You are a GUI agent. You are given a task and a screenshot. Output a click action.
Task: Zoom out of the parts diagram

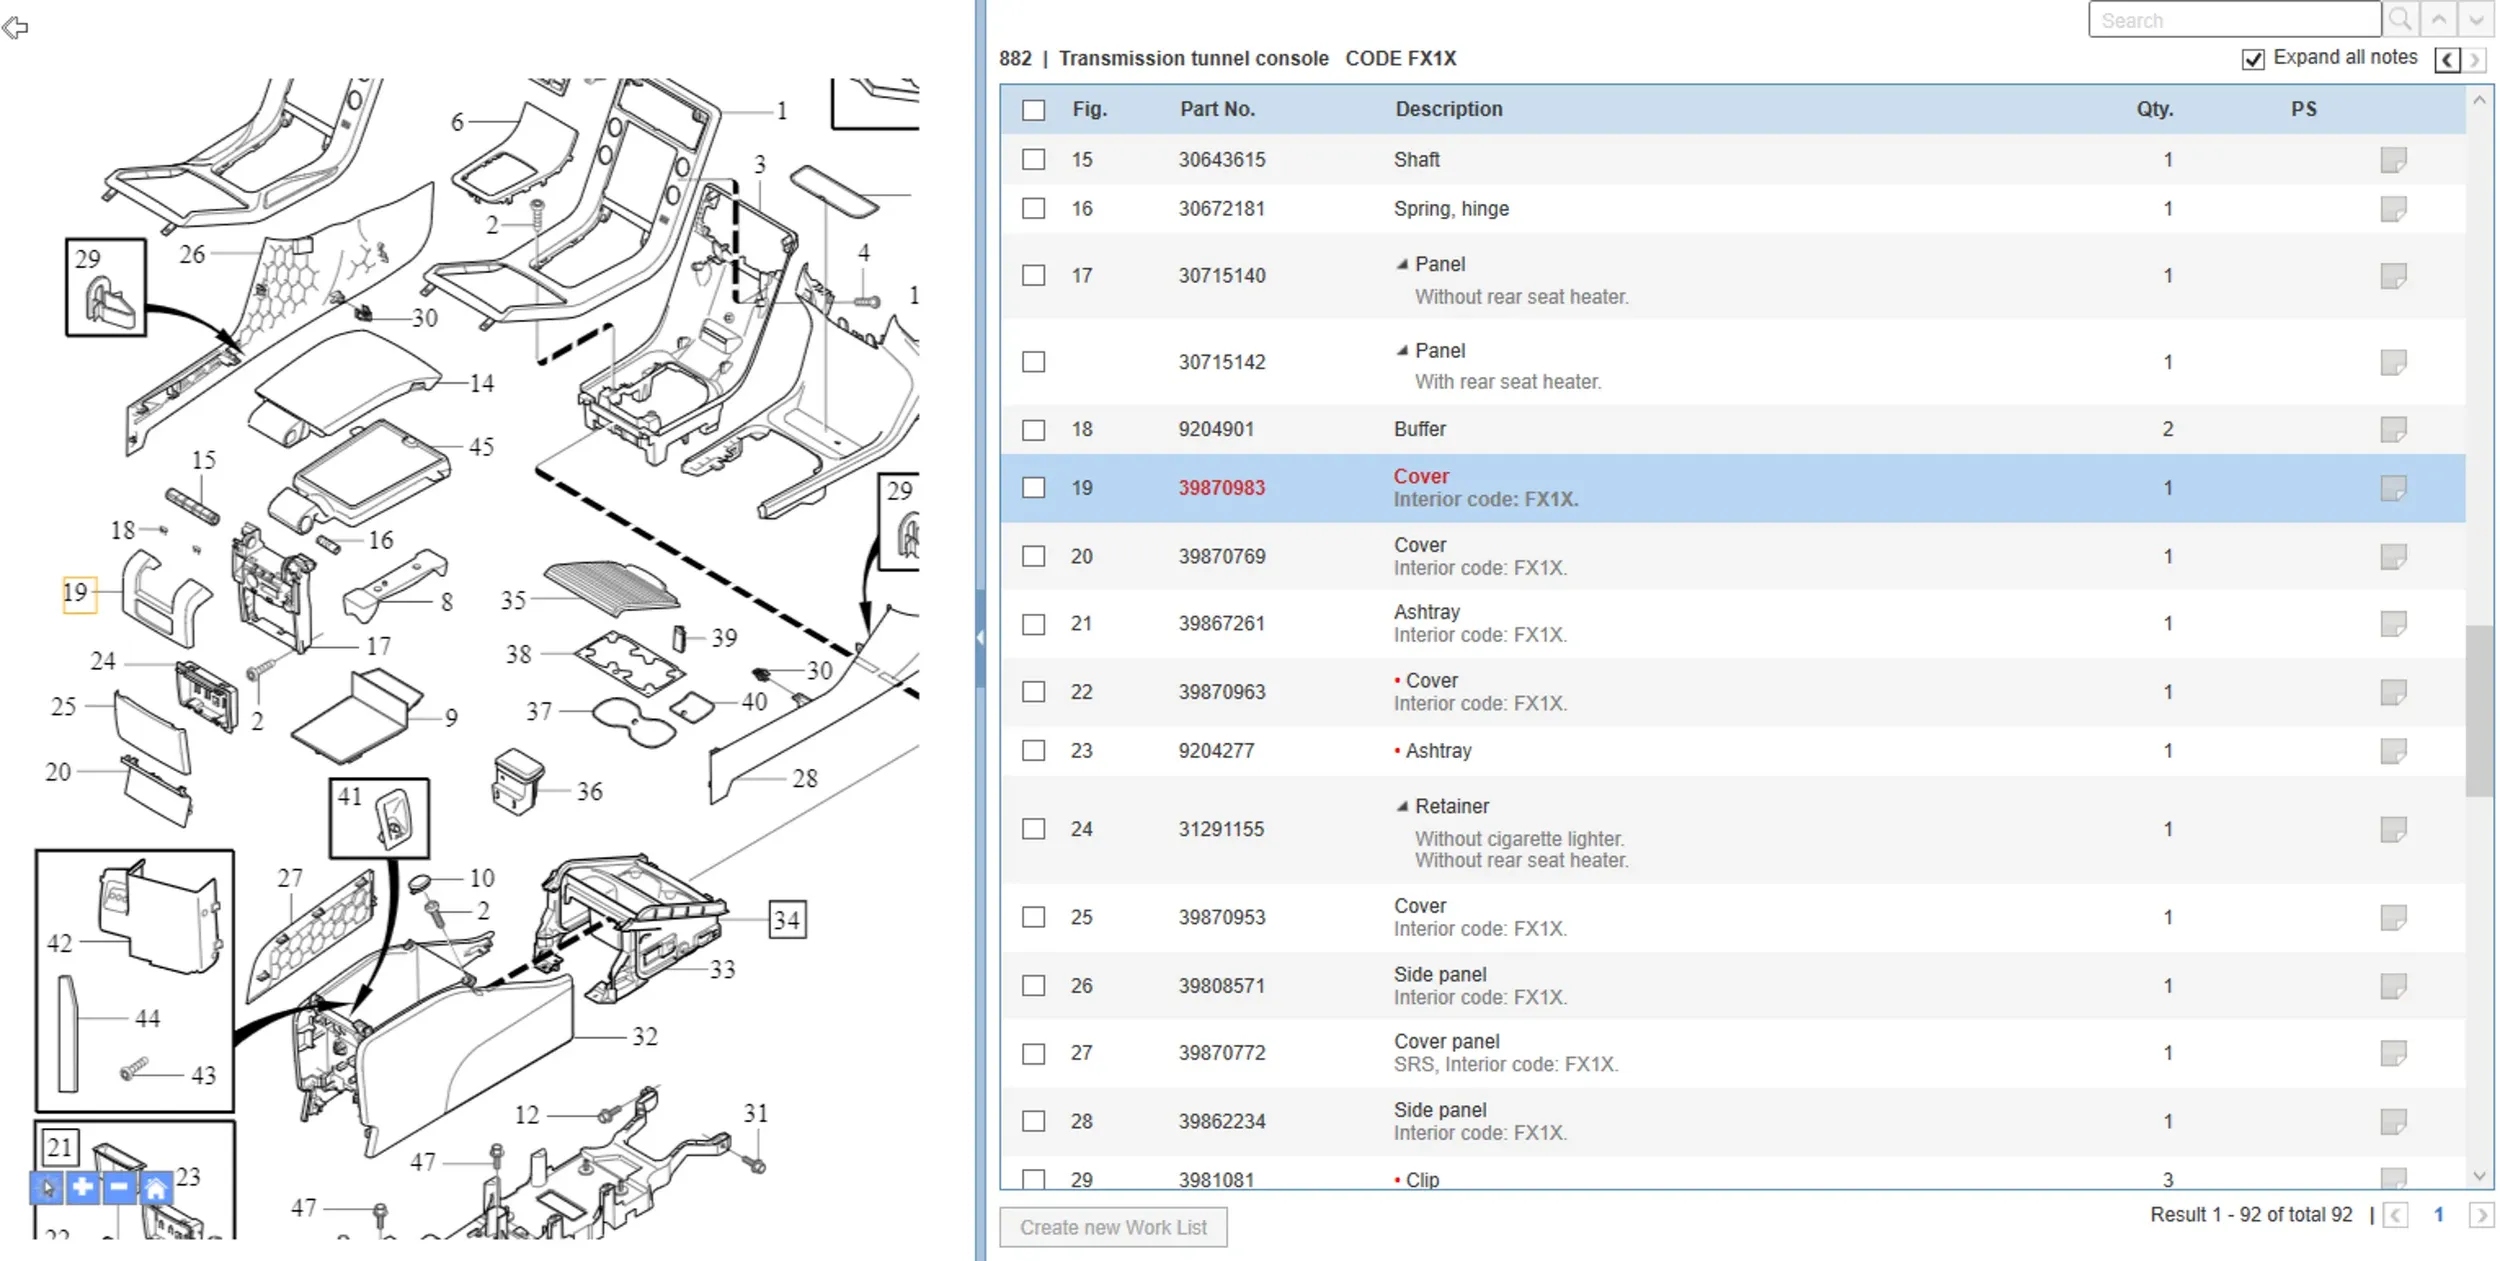pyautogui.click(x=119, y=1188)
